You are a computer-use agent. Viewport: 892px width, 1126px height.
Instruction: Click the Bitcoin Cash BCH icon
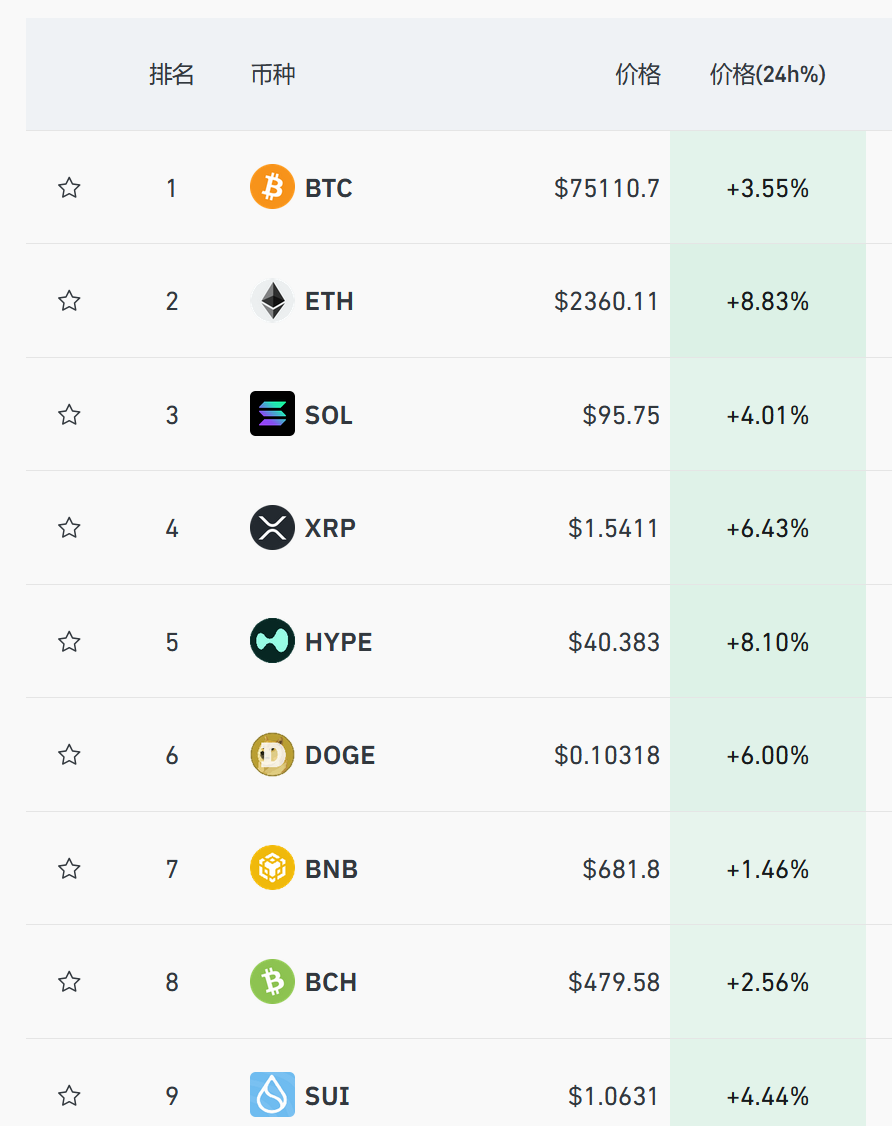272,982
